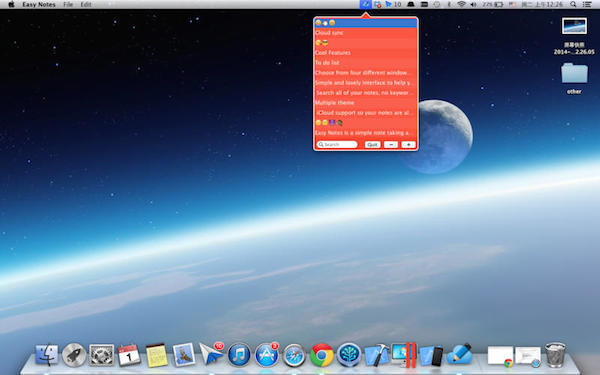The width and height of the screenshot is (600, 375).
Task: Click the Time Machine clock menu bar icon
Action: pyautogui.click(x=437, y=5)
